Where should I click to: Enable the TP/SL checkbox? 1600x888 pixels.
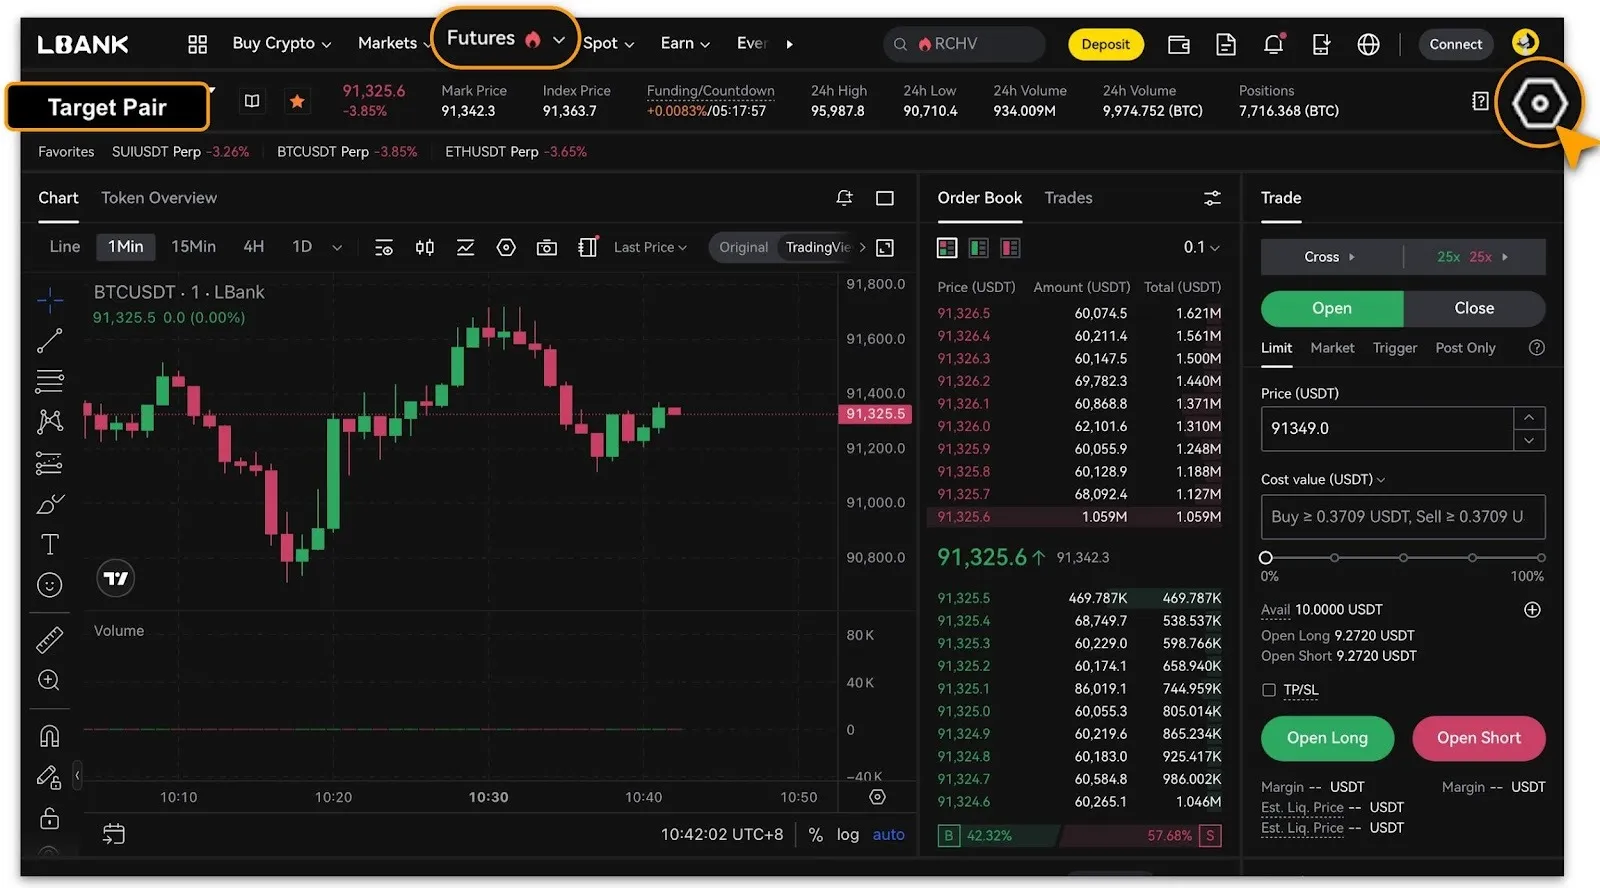click(1269, 690)
